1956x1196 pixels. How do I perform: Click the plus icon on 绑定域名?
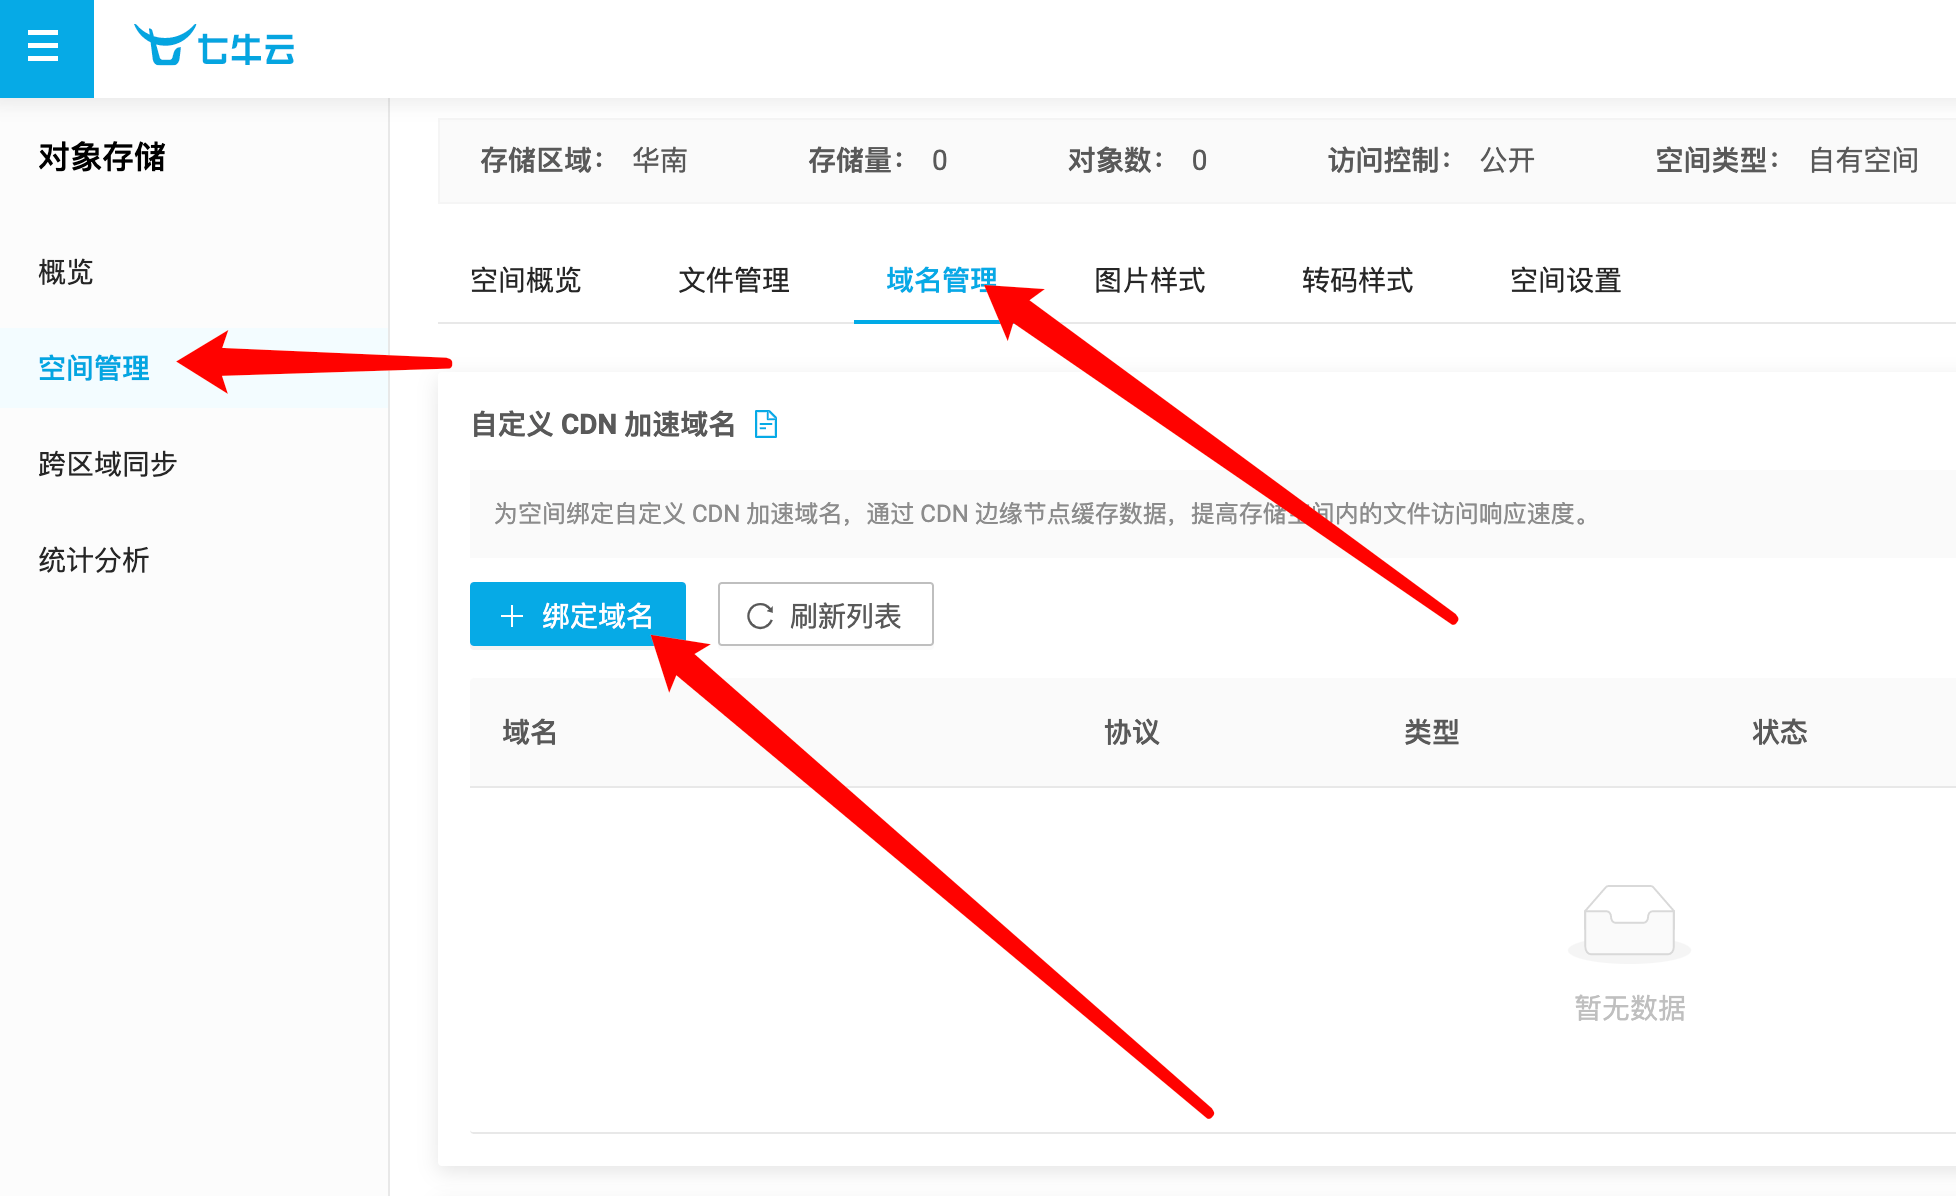[512, 616]
